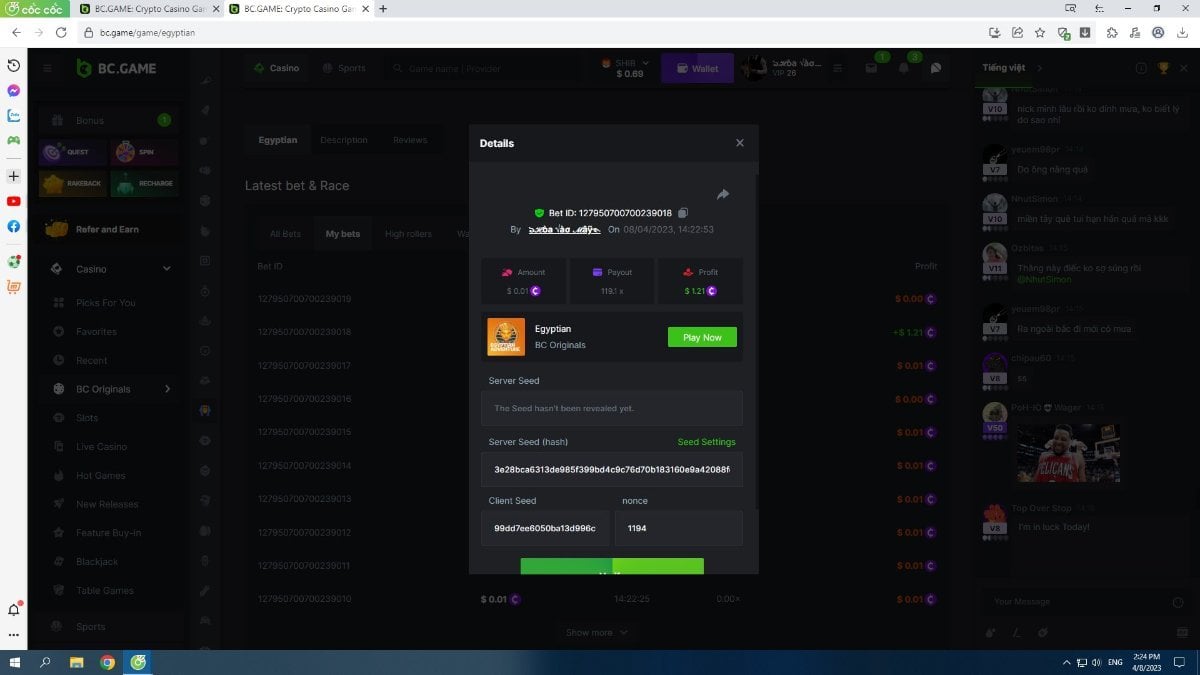This screenshot has height=675, width=1200.
Task: Open YouTube from the browser sidebar
Action: (x=14, y=201)
